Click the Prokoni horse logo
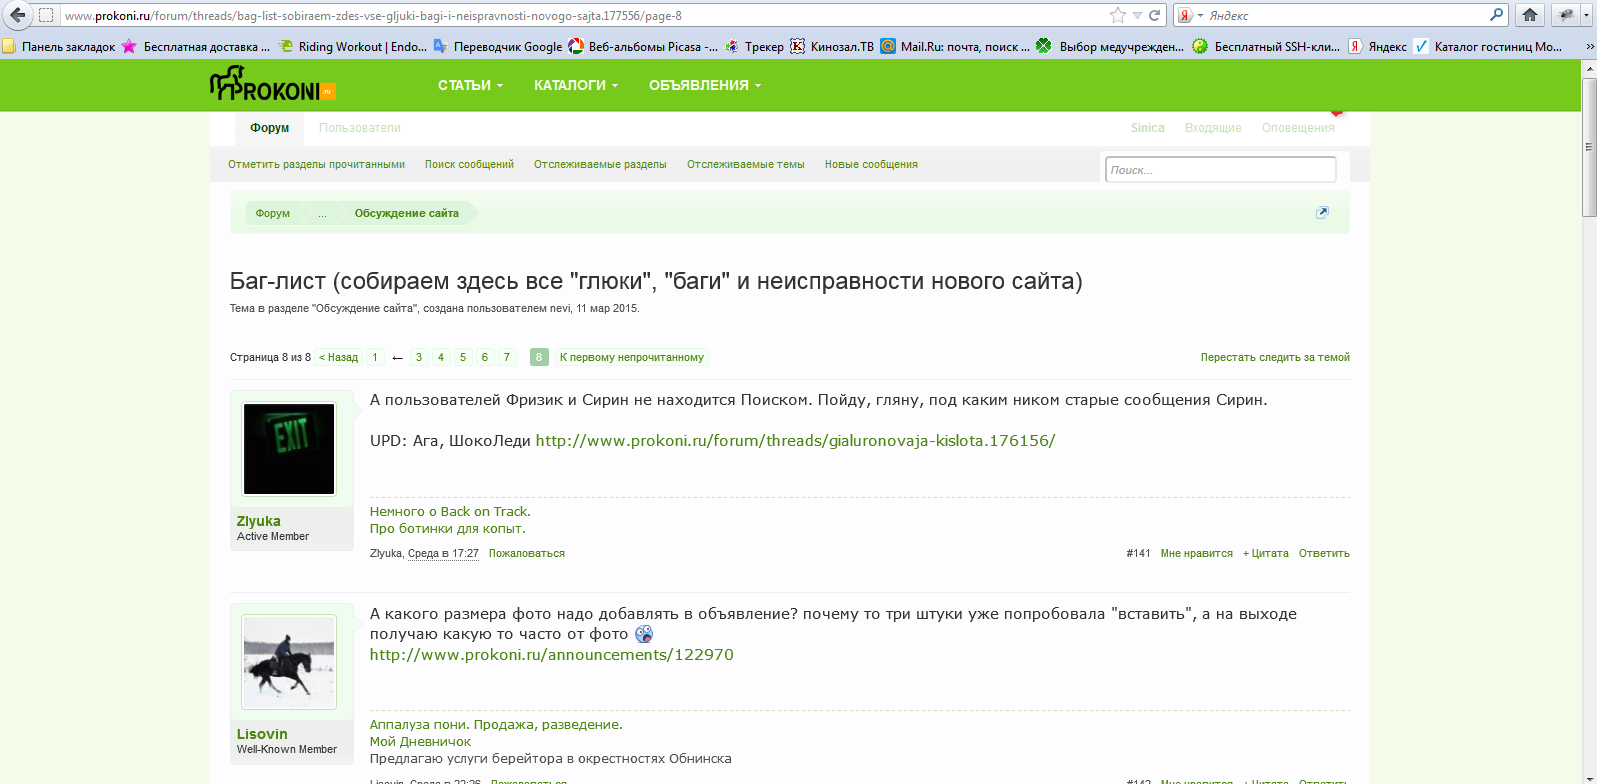This screenshot has width=1597, height=784. tap(272, 85)
